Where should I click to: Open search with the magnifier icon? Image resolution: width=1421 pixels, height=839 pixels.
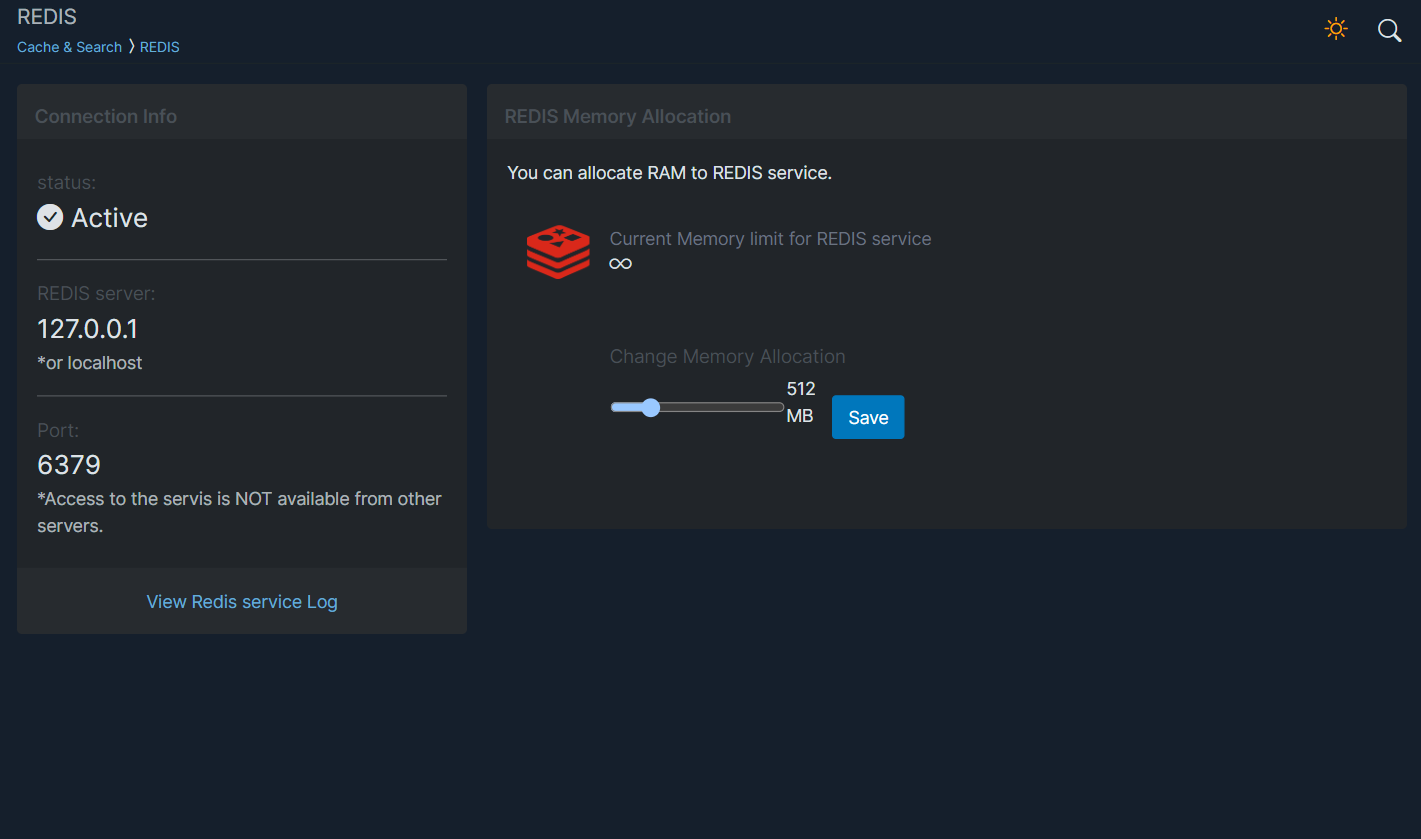click(1389, 30)
